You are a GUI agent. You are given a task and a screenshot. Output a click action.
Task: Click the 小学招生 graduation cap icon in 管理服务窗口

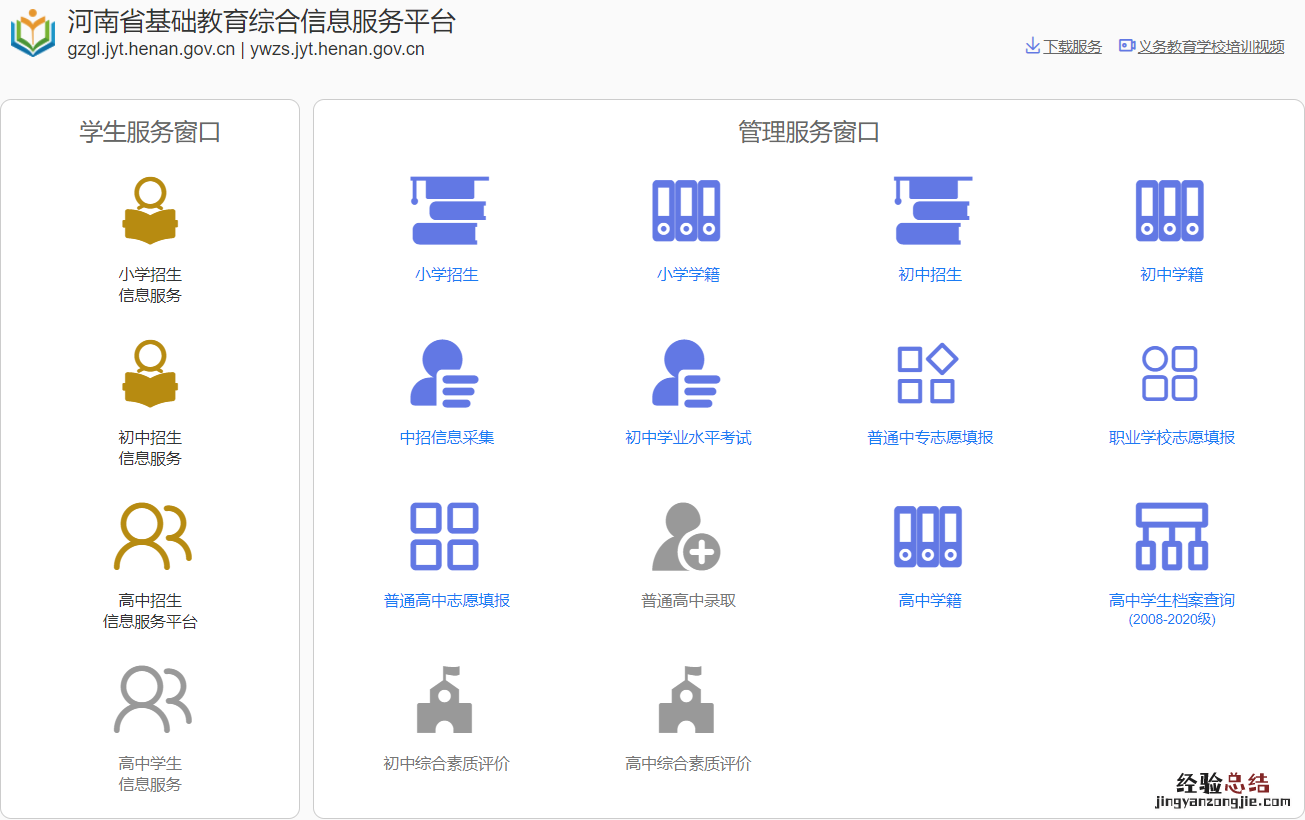click(x=447, y=211)
